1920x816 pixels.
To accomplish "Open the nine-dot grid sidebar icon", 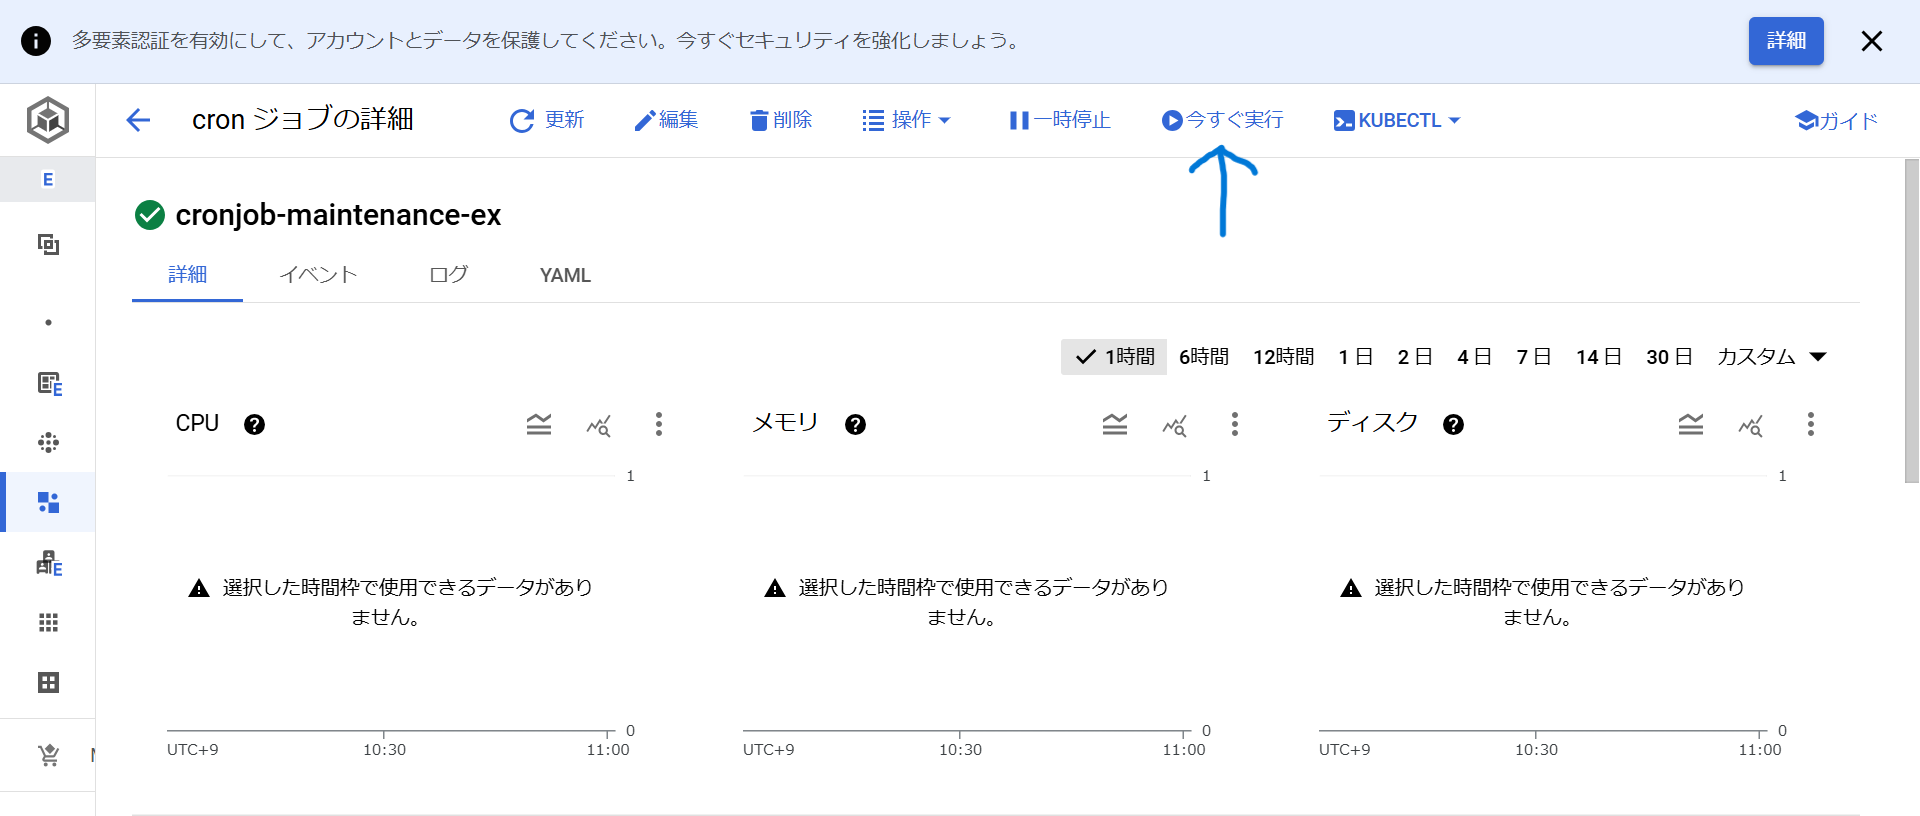I will coord(48,623).
